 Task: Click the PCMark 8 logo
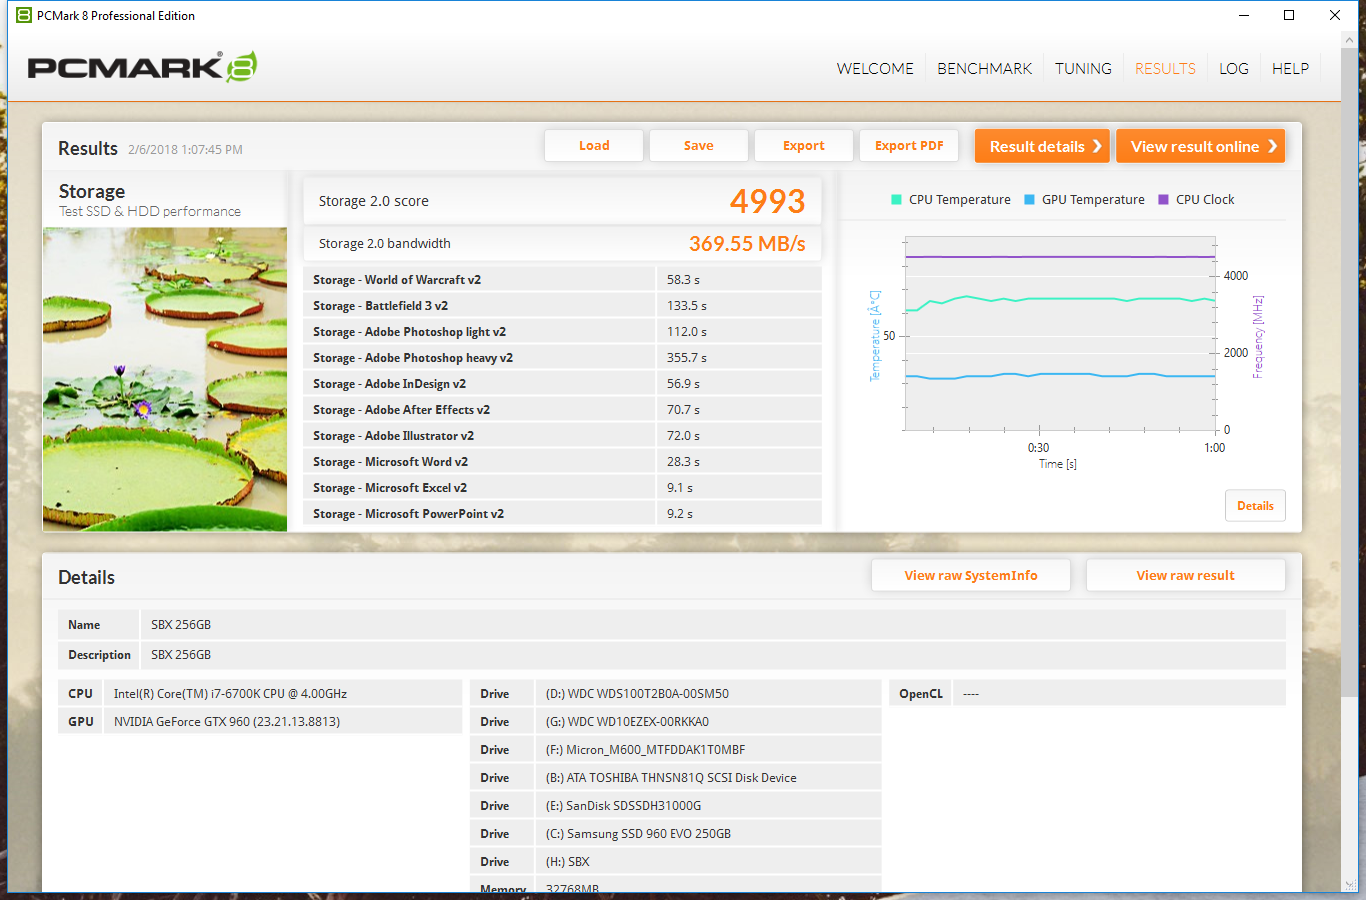[142, 67]
